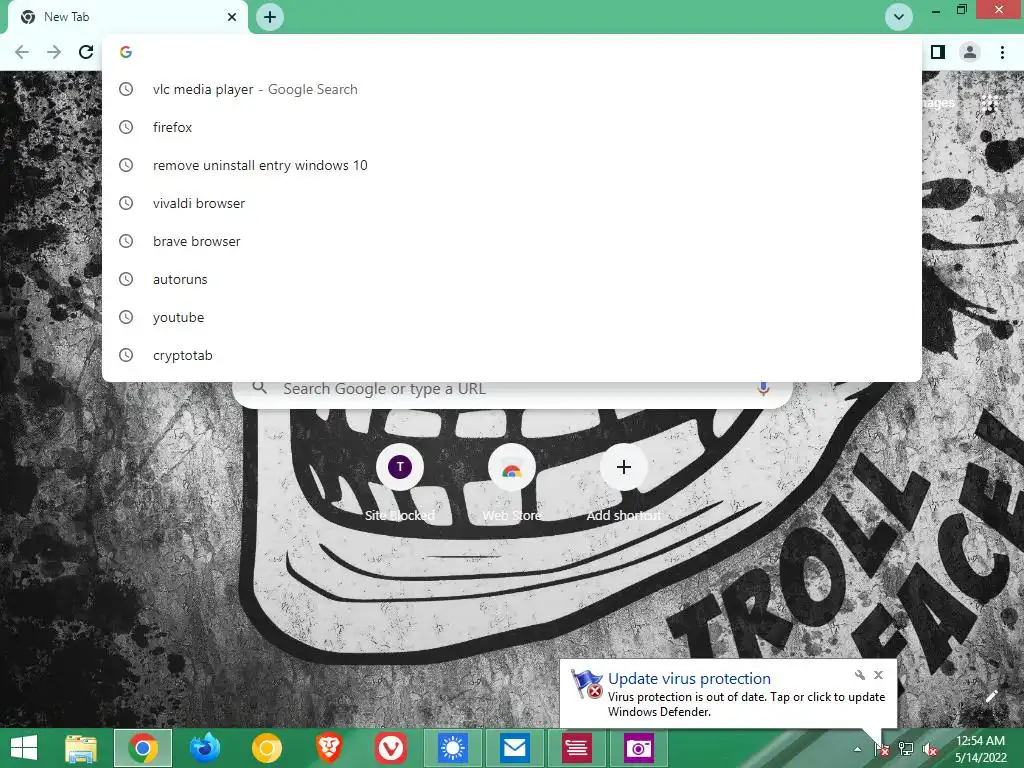Click the muted volume tray icon
Screen dimensions: 1024x768
click(x=930, y=749)
